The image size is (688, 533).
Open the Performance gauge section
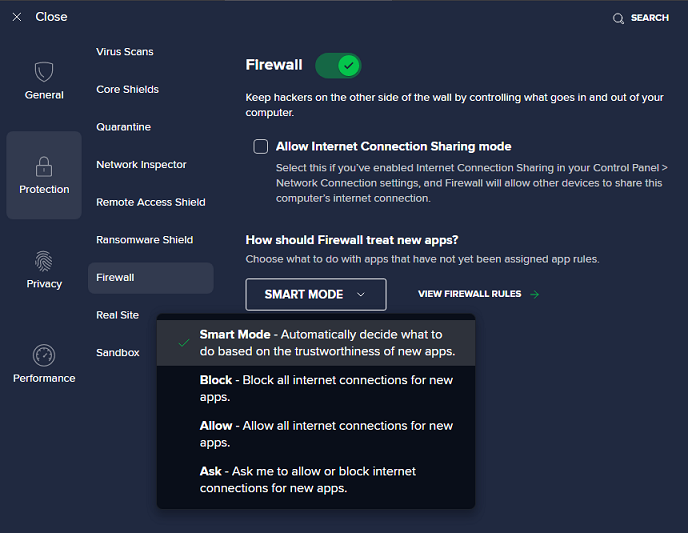[x=44, y=355]
